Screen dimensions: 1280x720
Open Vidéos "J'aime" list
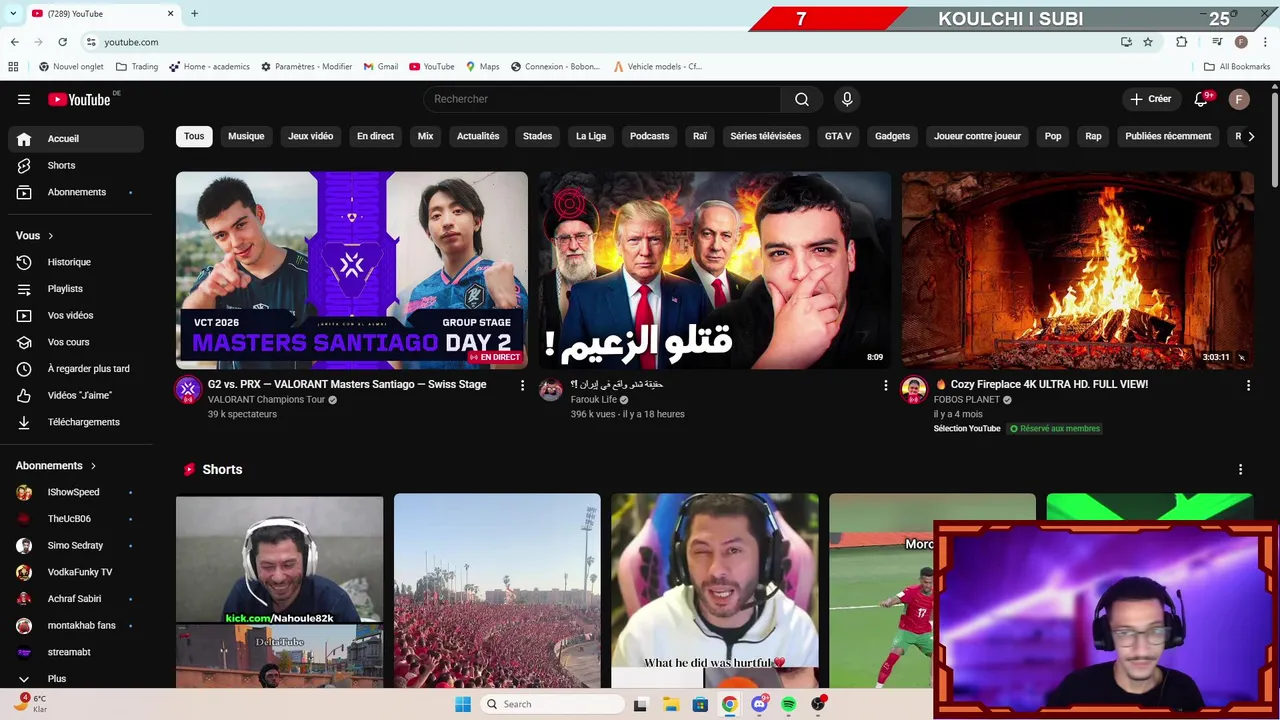point(76,395)
